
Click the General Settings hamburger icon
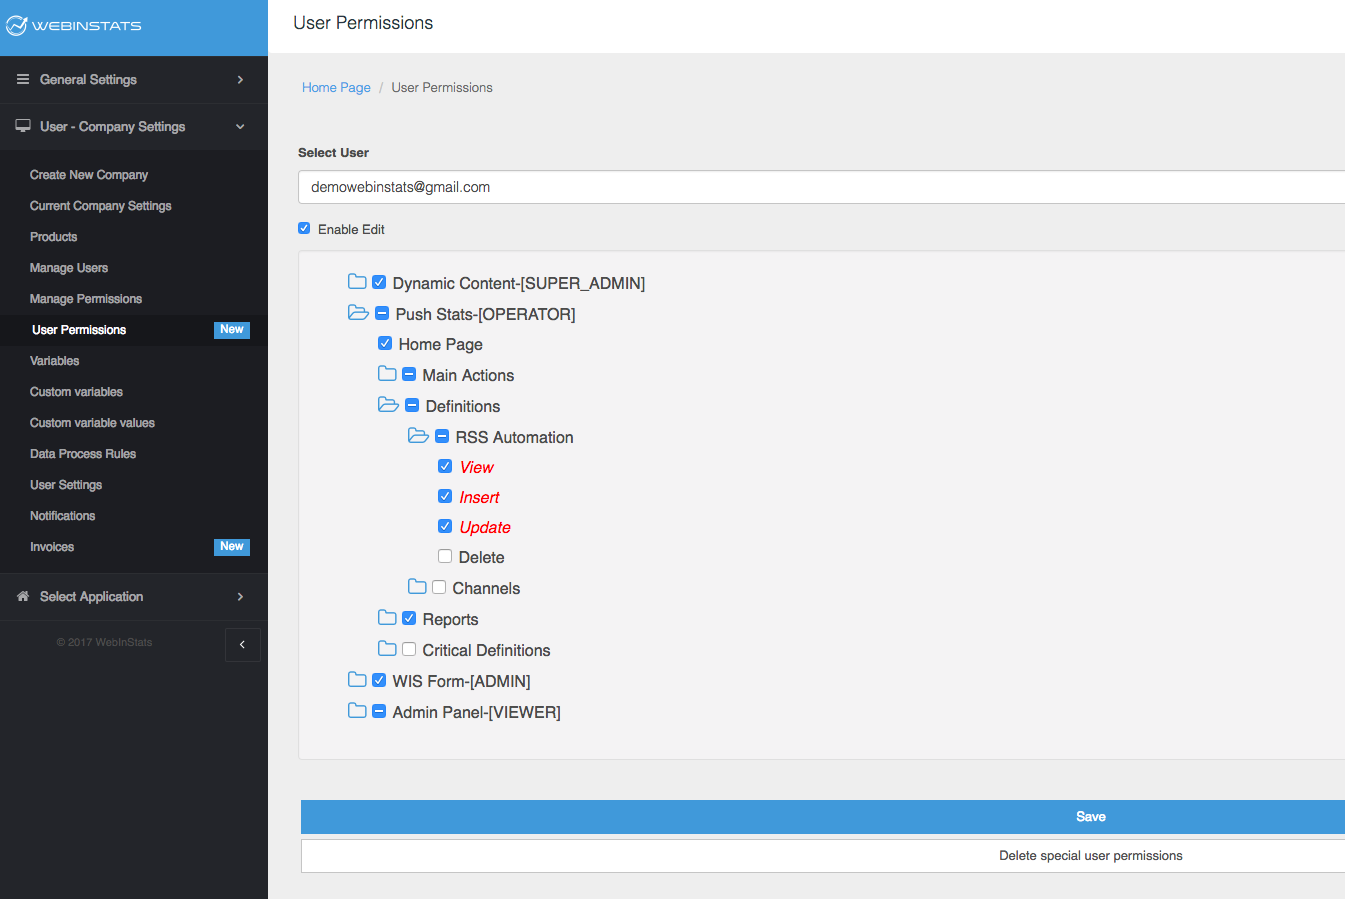pyautogui.click(x=23, y=79)
